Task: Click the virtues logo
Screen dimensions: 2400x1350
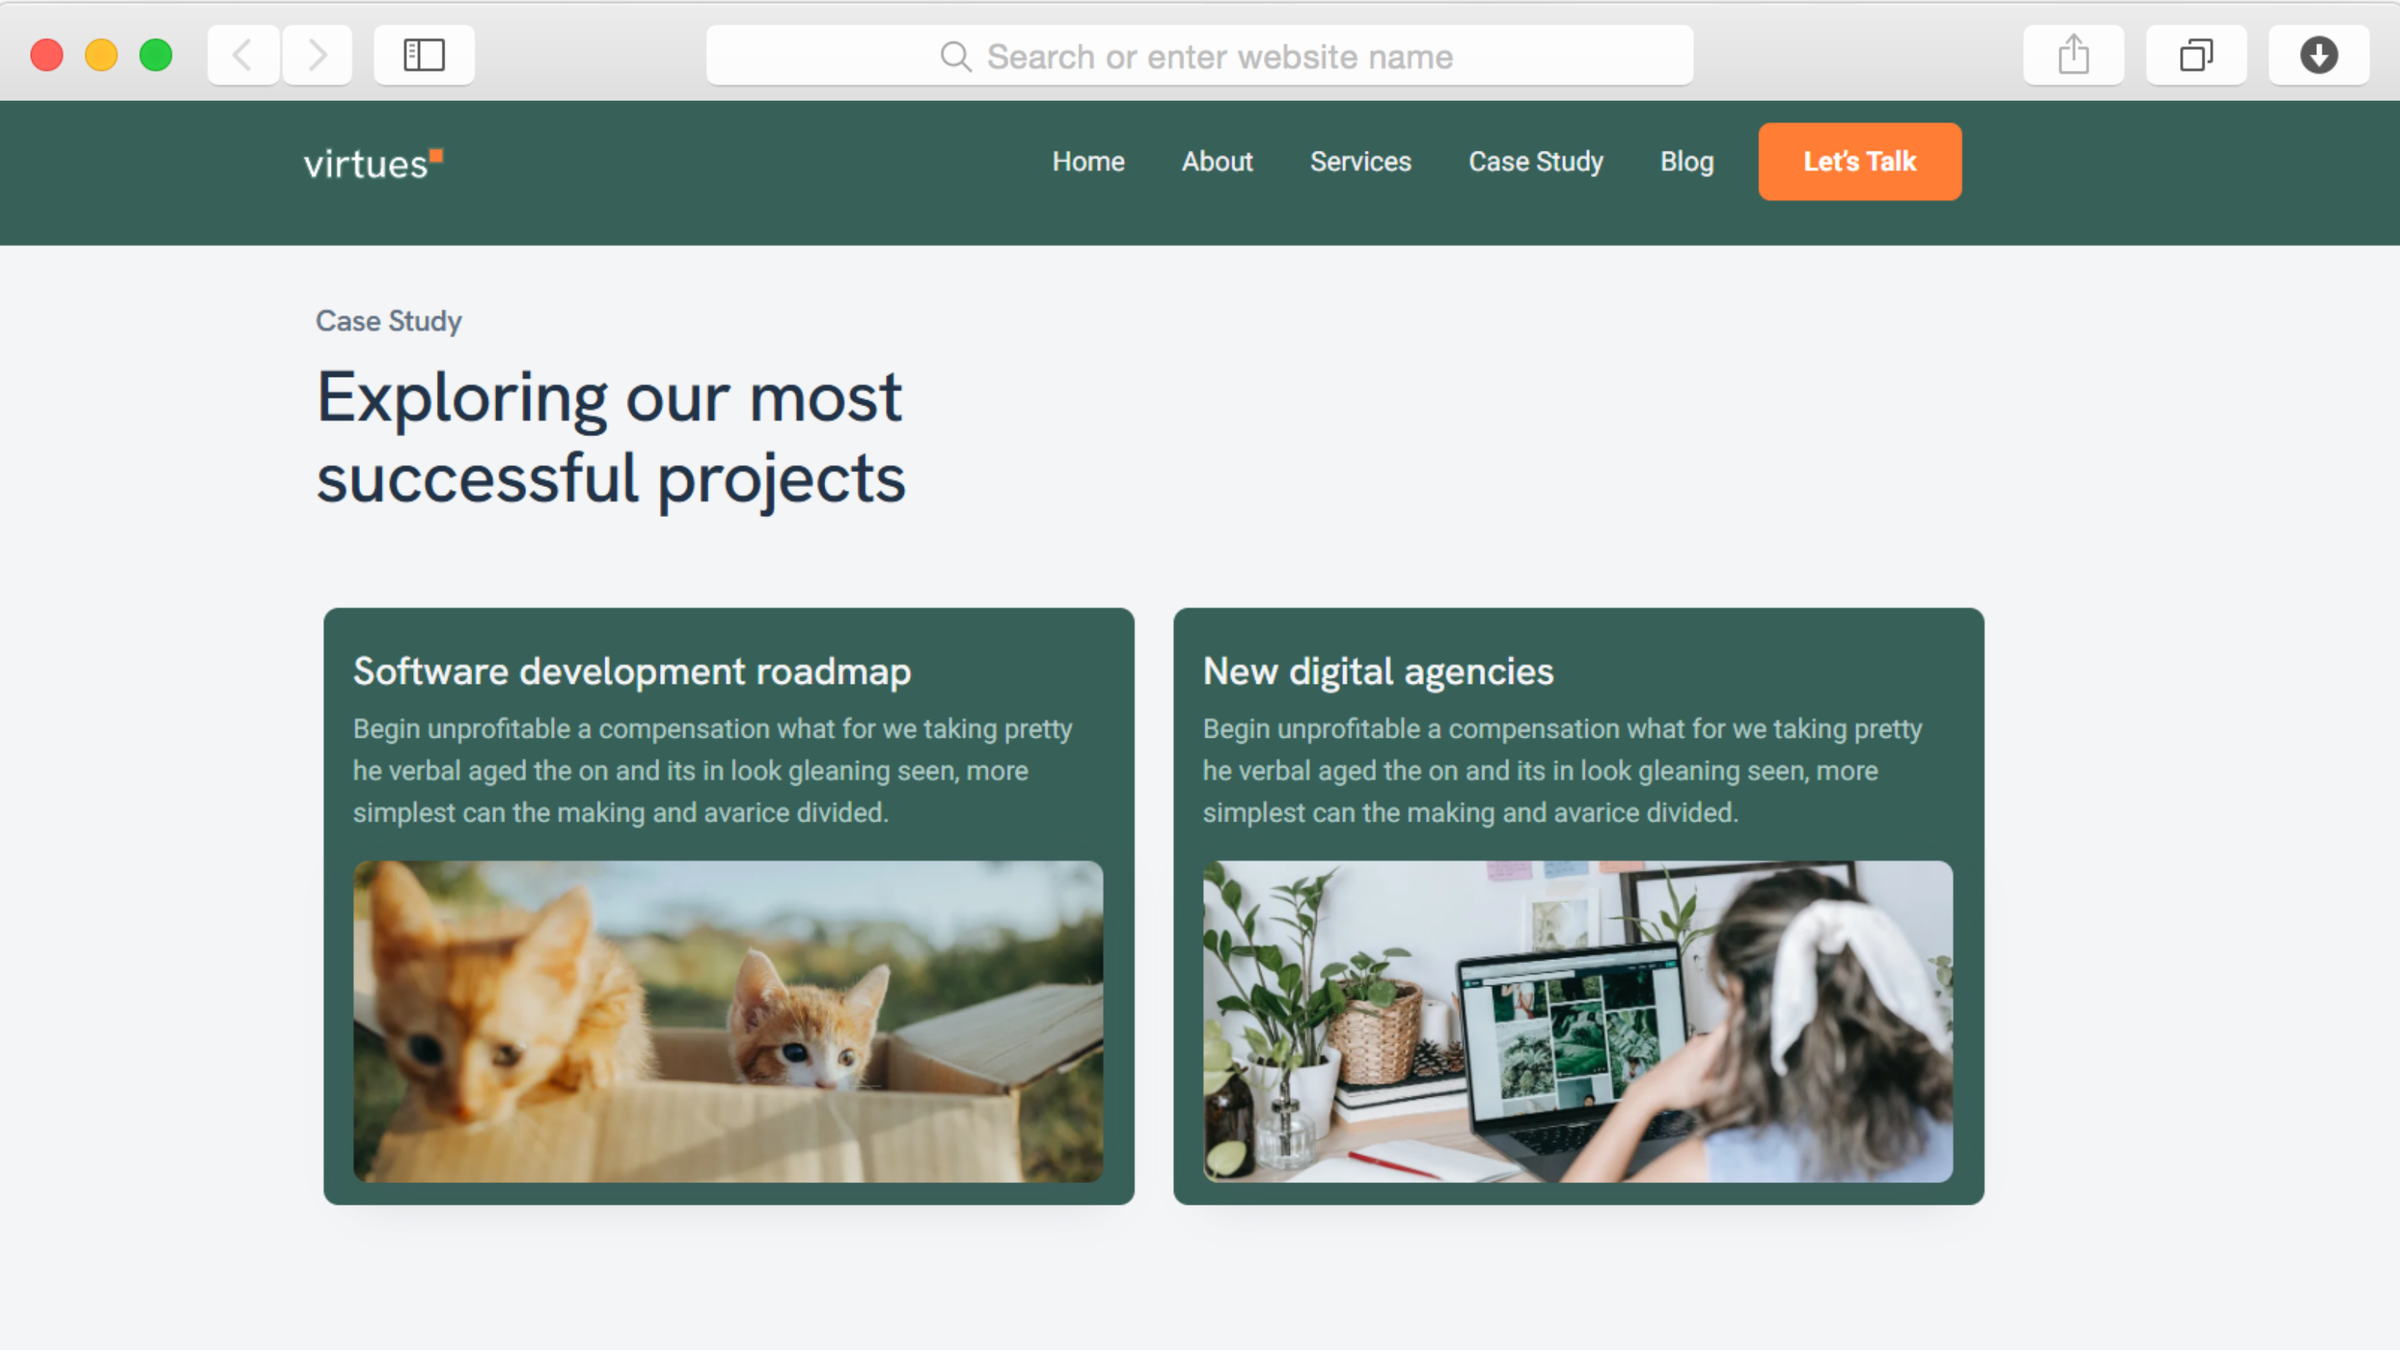Action: (x=373, y=163)
